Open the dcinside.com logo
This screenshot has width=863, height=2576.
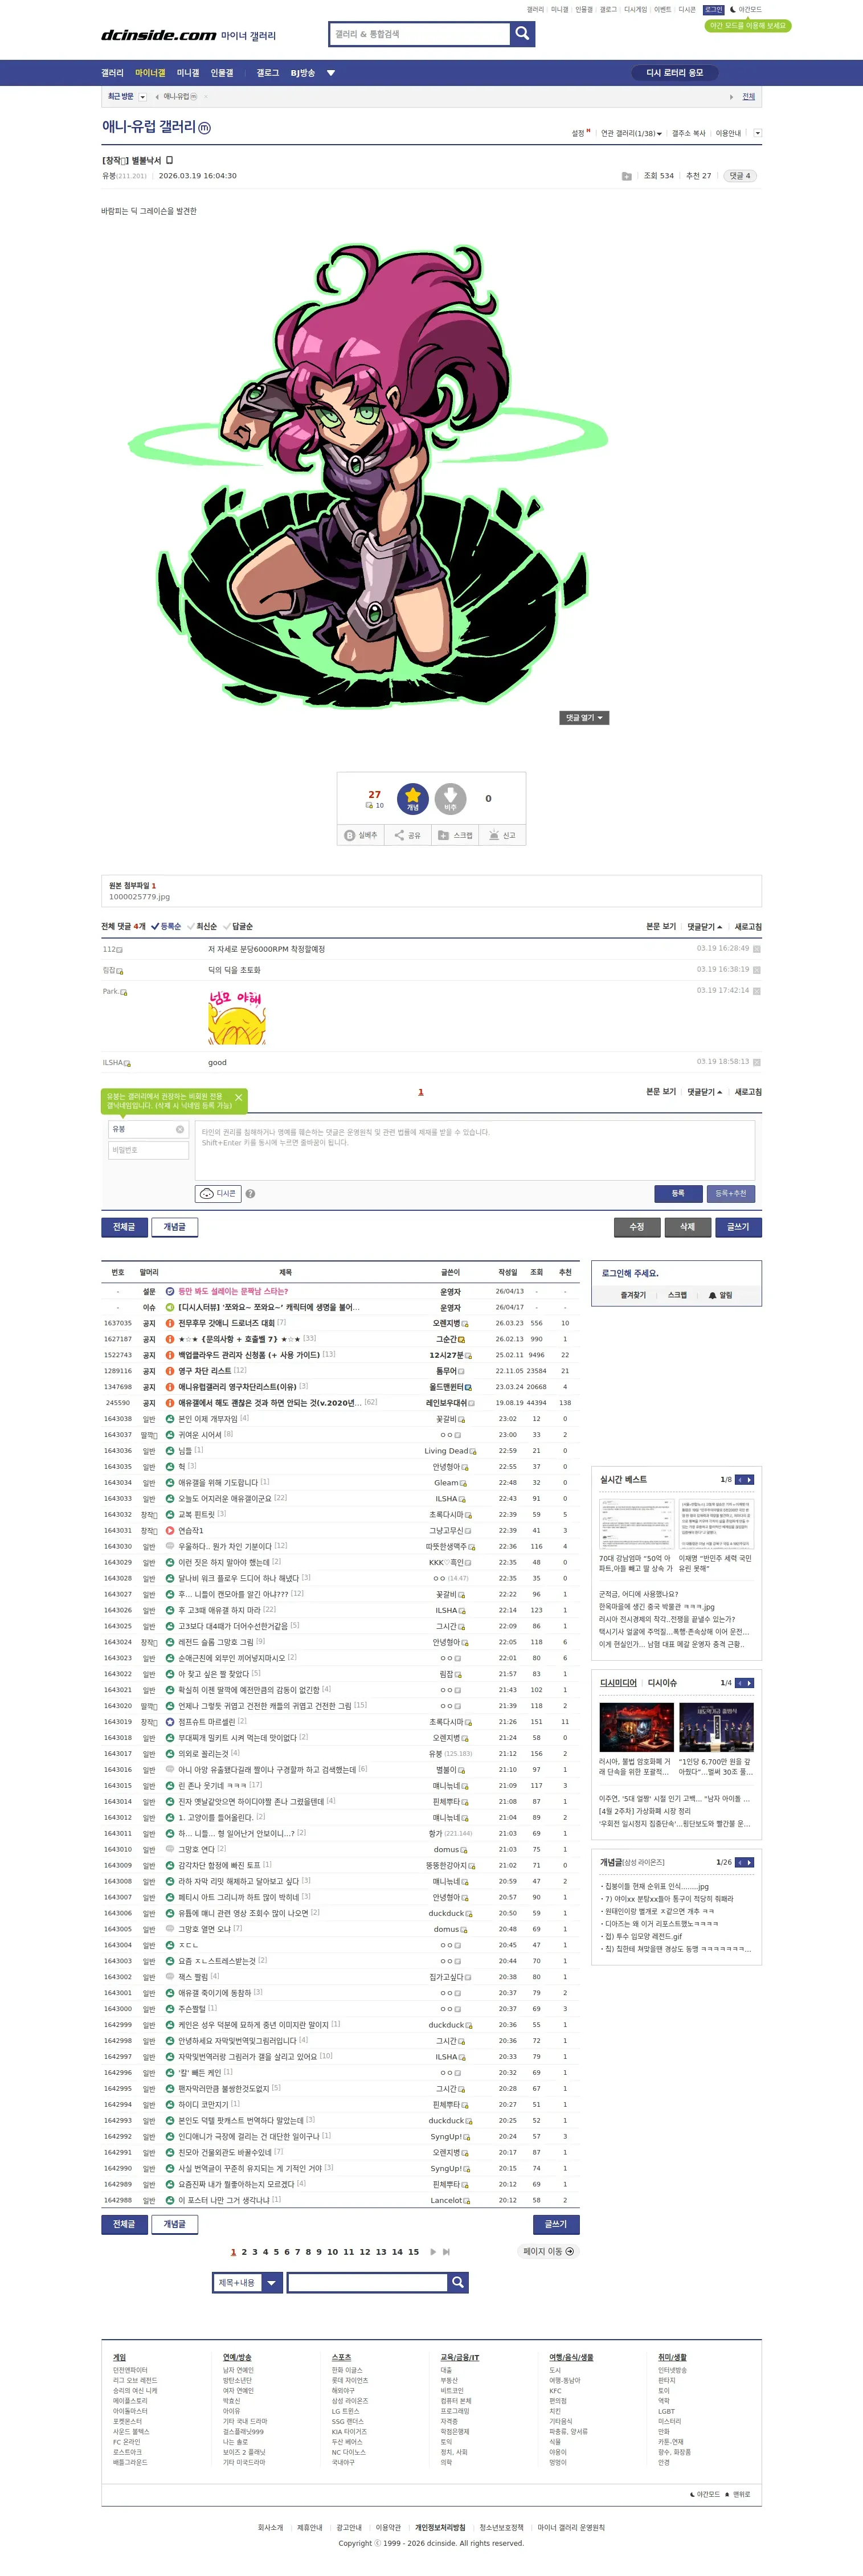[158, 35]
